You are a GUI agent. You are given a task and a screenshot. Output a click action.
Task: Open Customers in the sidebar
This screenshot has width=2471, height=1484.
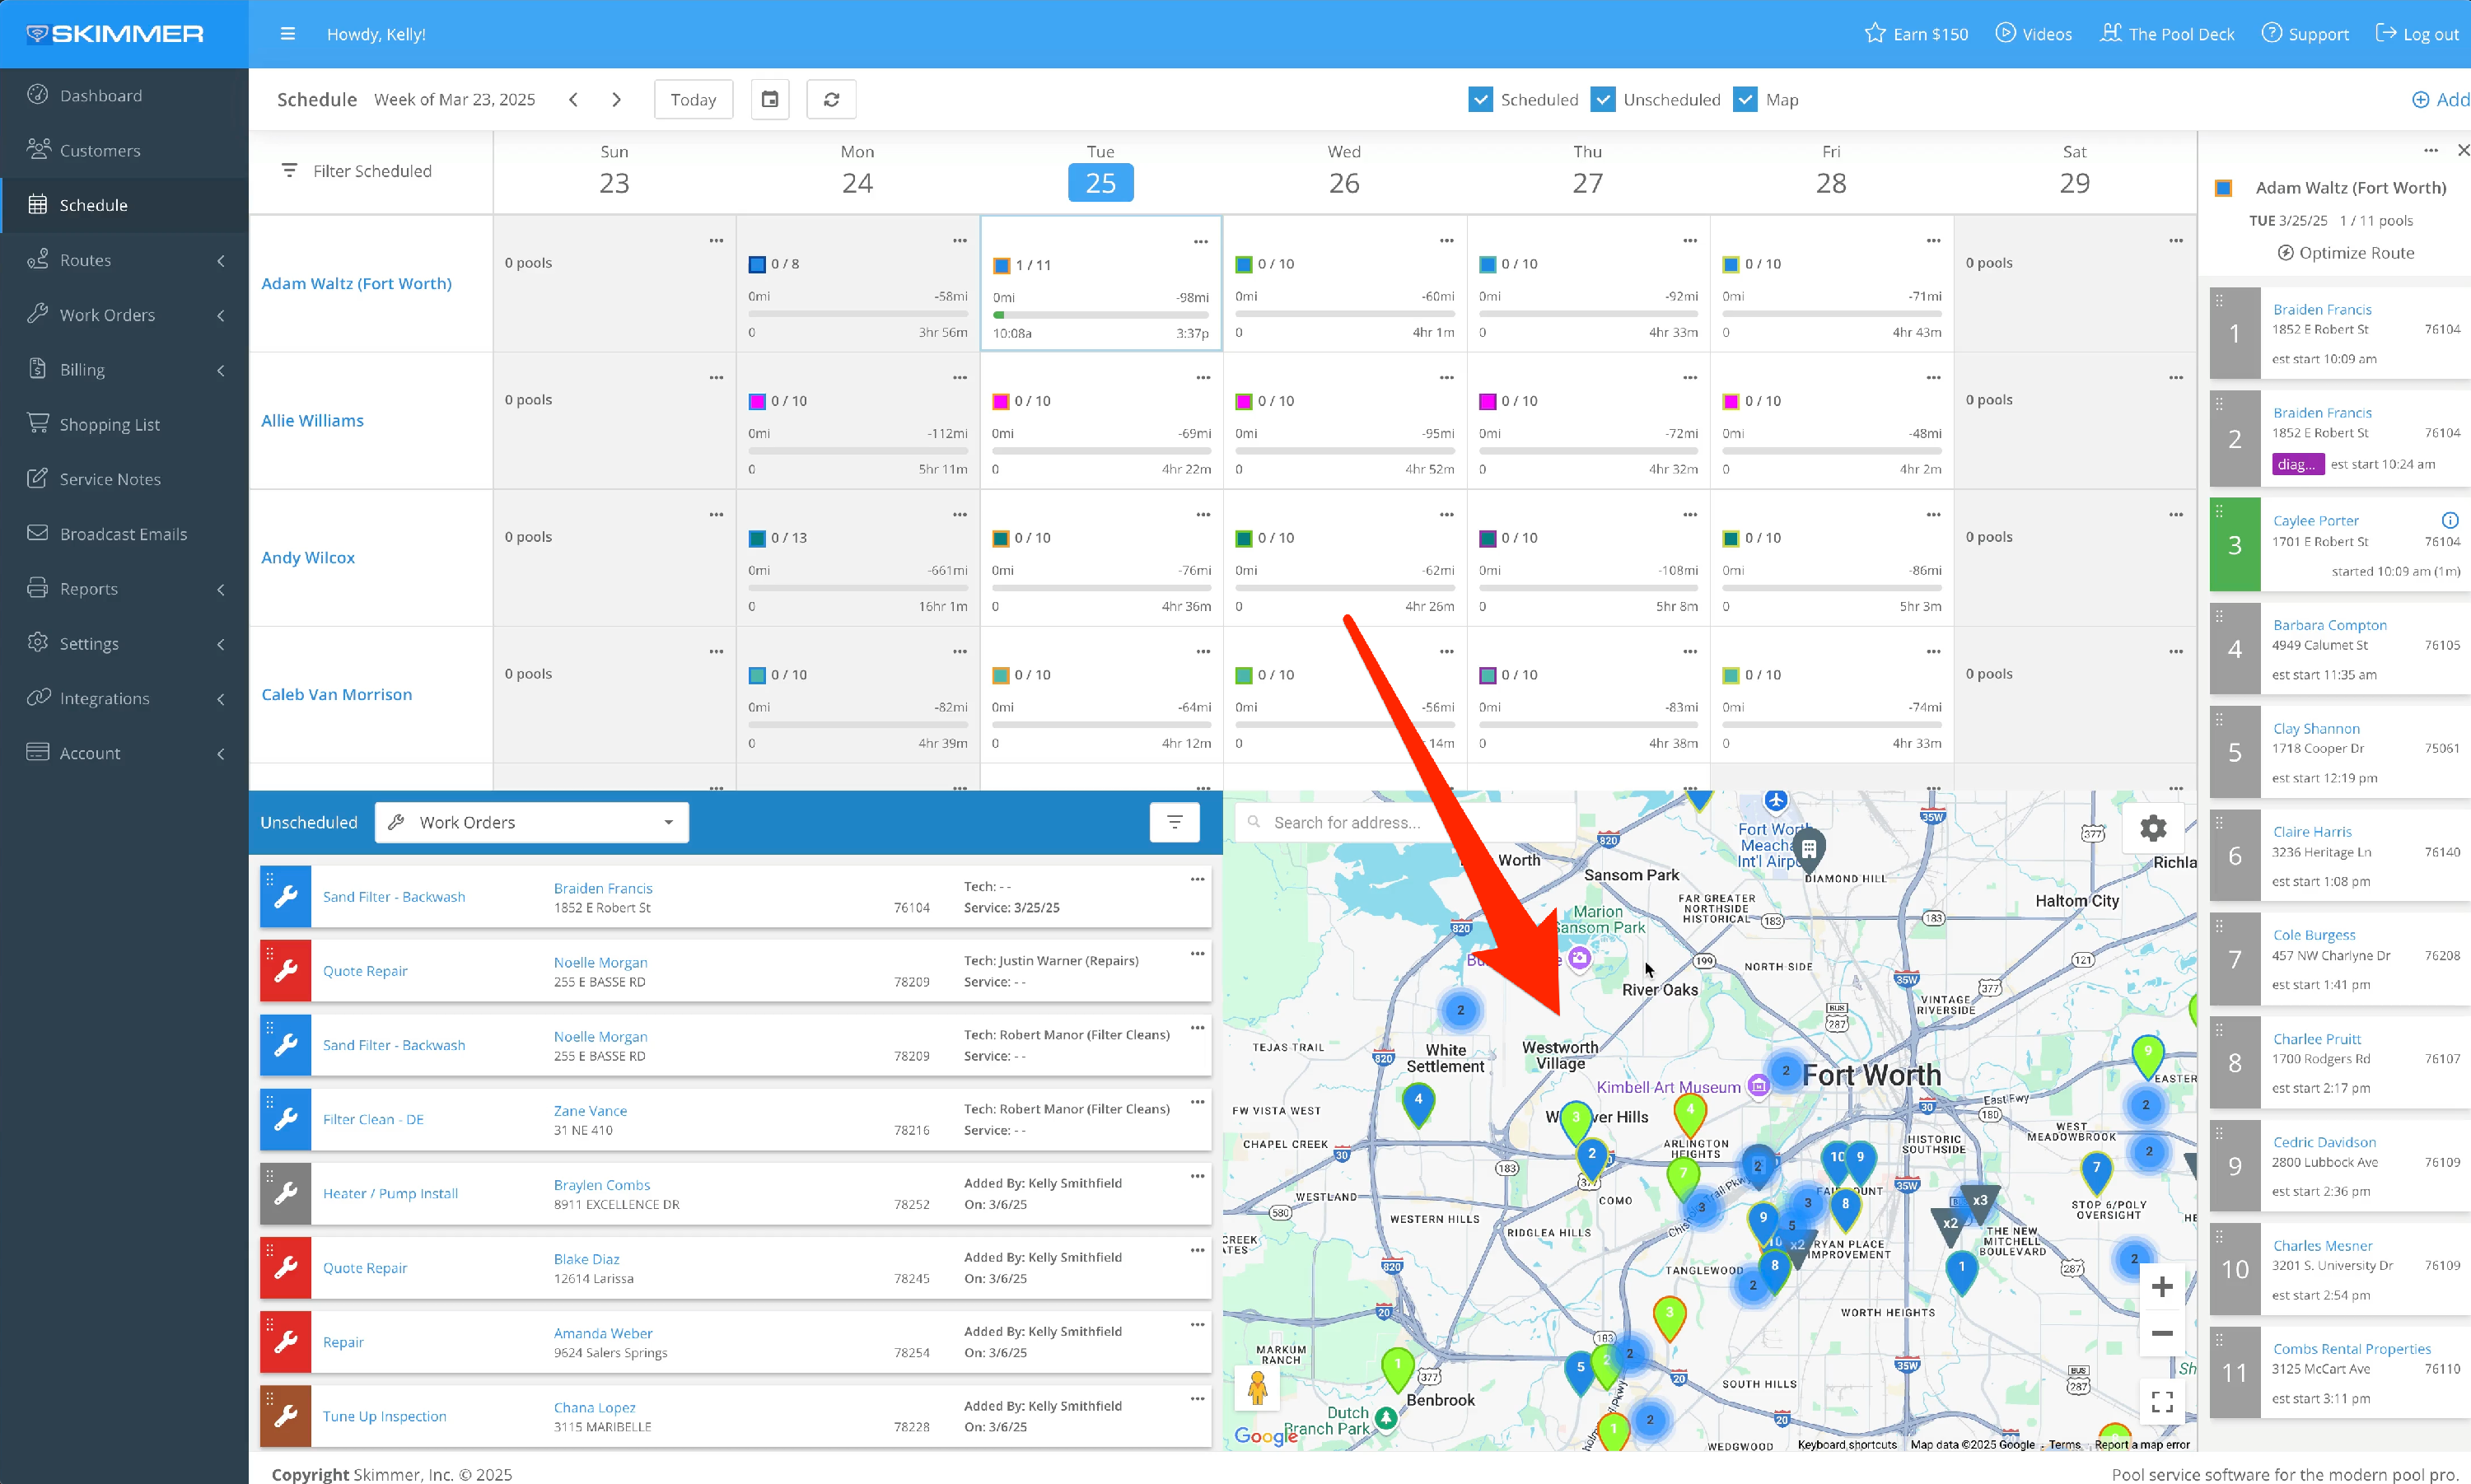tap(100, 150)
